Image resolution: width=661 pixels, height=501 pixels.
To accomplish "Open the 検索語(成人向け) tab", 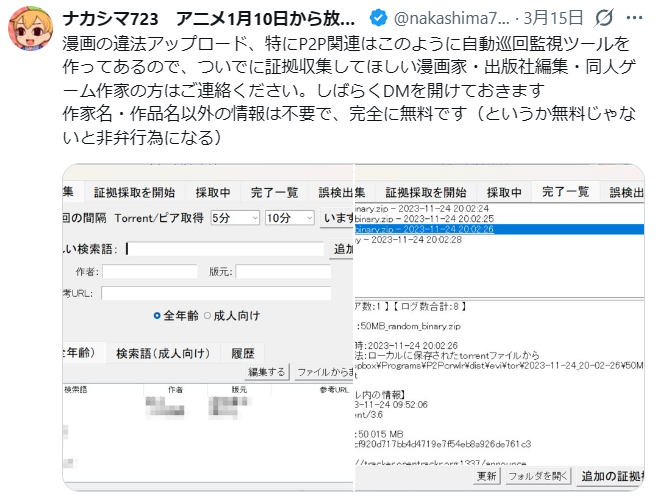I will (x=162, y=353).
